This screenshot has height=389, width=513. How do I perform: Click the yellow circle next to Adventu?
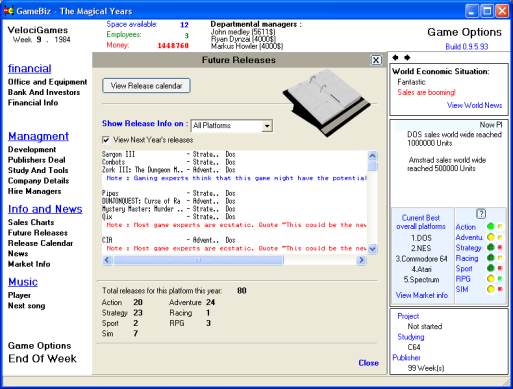(x=491, y=237)
